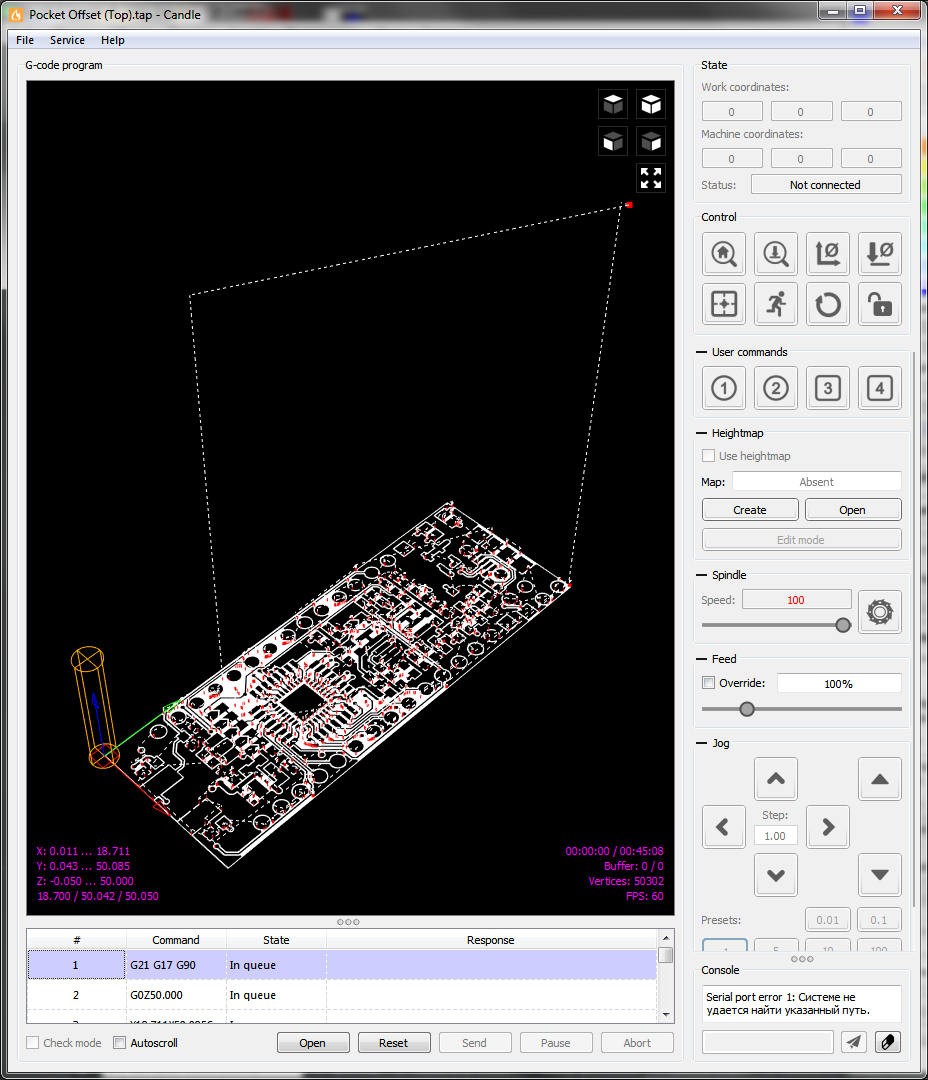928x1080 pixels.
Task: Jog X axis right with right chevron
Action: click(827, 827)
